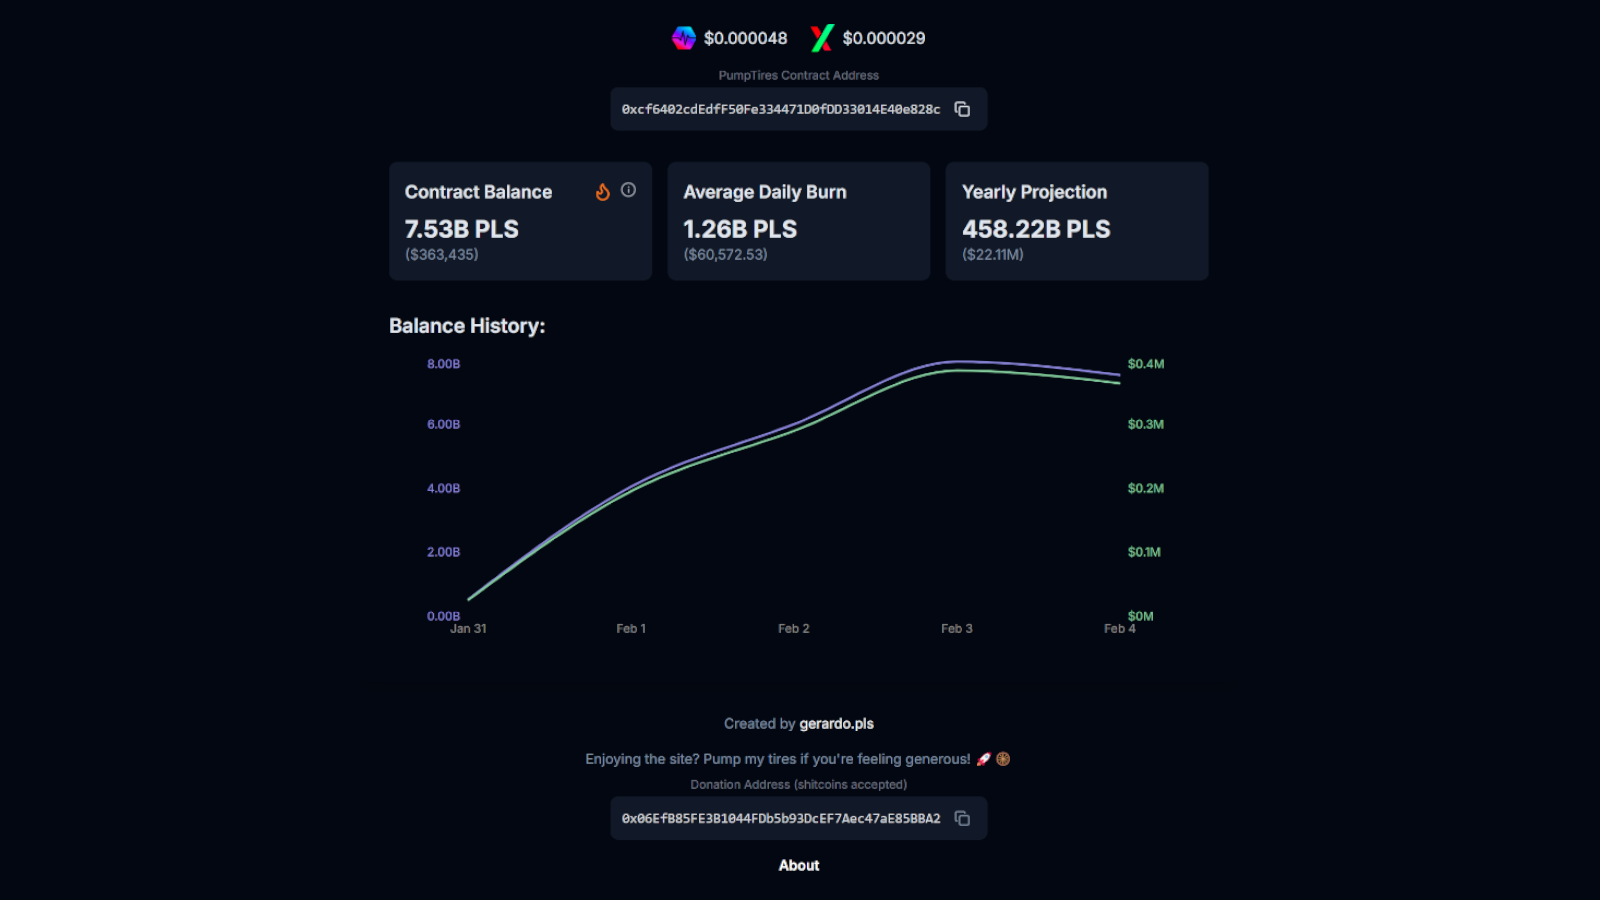Click the 7.53B PLS balance value
The height and width of the screenshot is (900, 1600).
pos(461,229)
